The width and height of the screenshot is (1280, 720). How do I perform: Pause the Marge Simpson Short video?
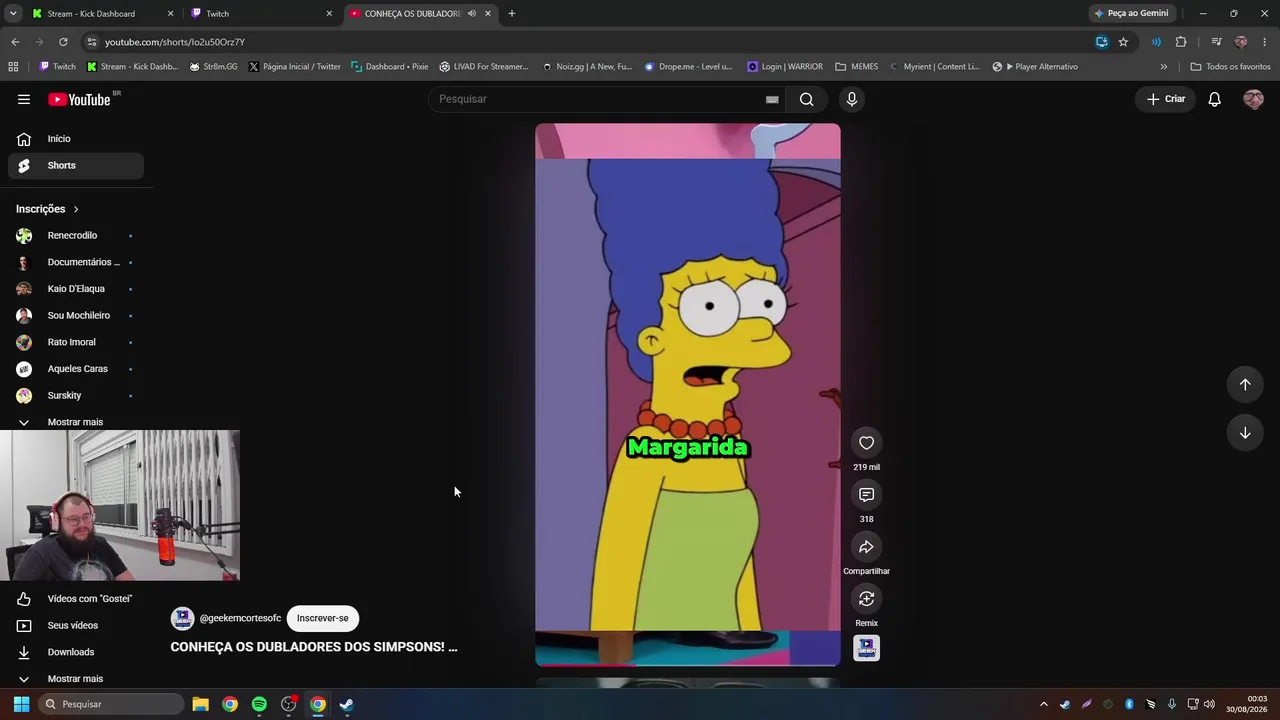(x=688, y=395)
